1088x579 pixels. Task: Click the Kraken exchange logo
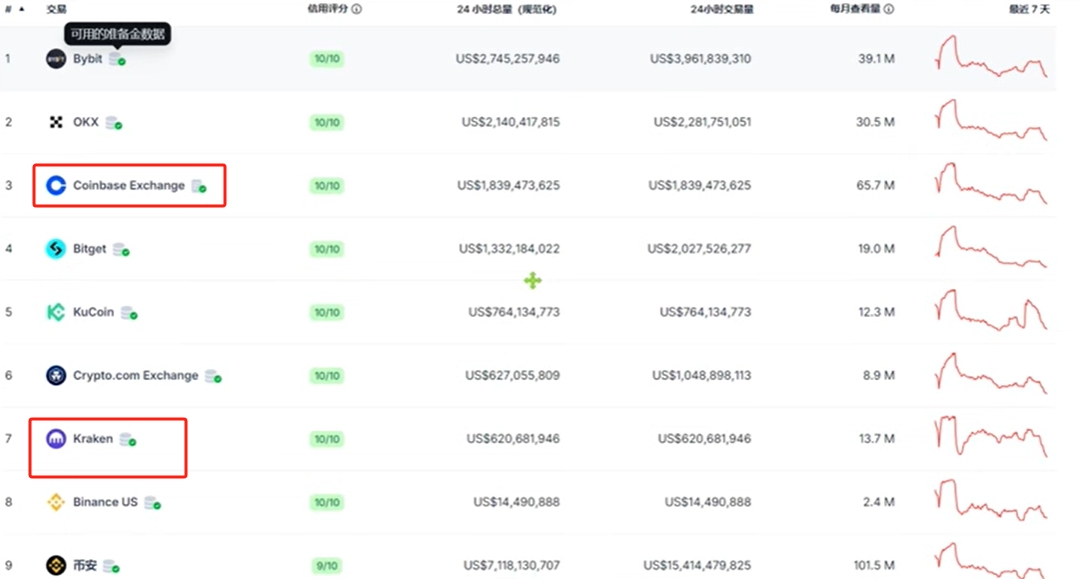(x=56, y=439)
